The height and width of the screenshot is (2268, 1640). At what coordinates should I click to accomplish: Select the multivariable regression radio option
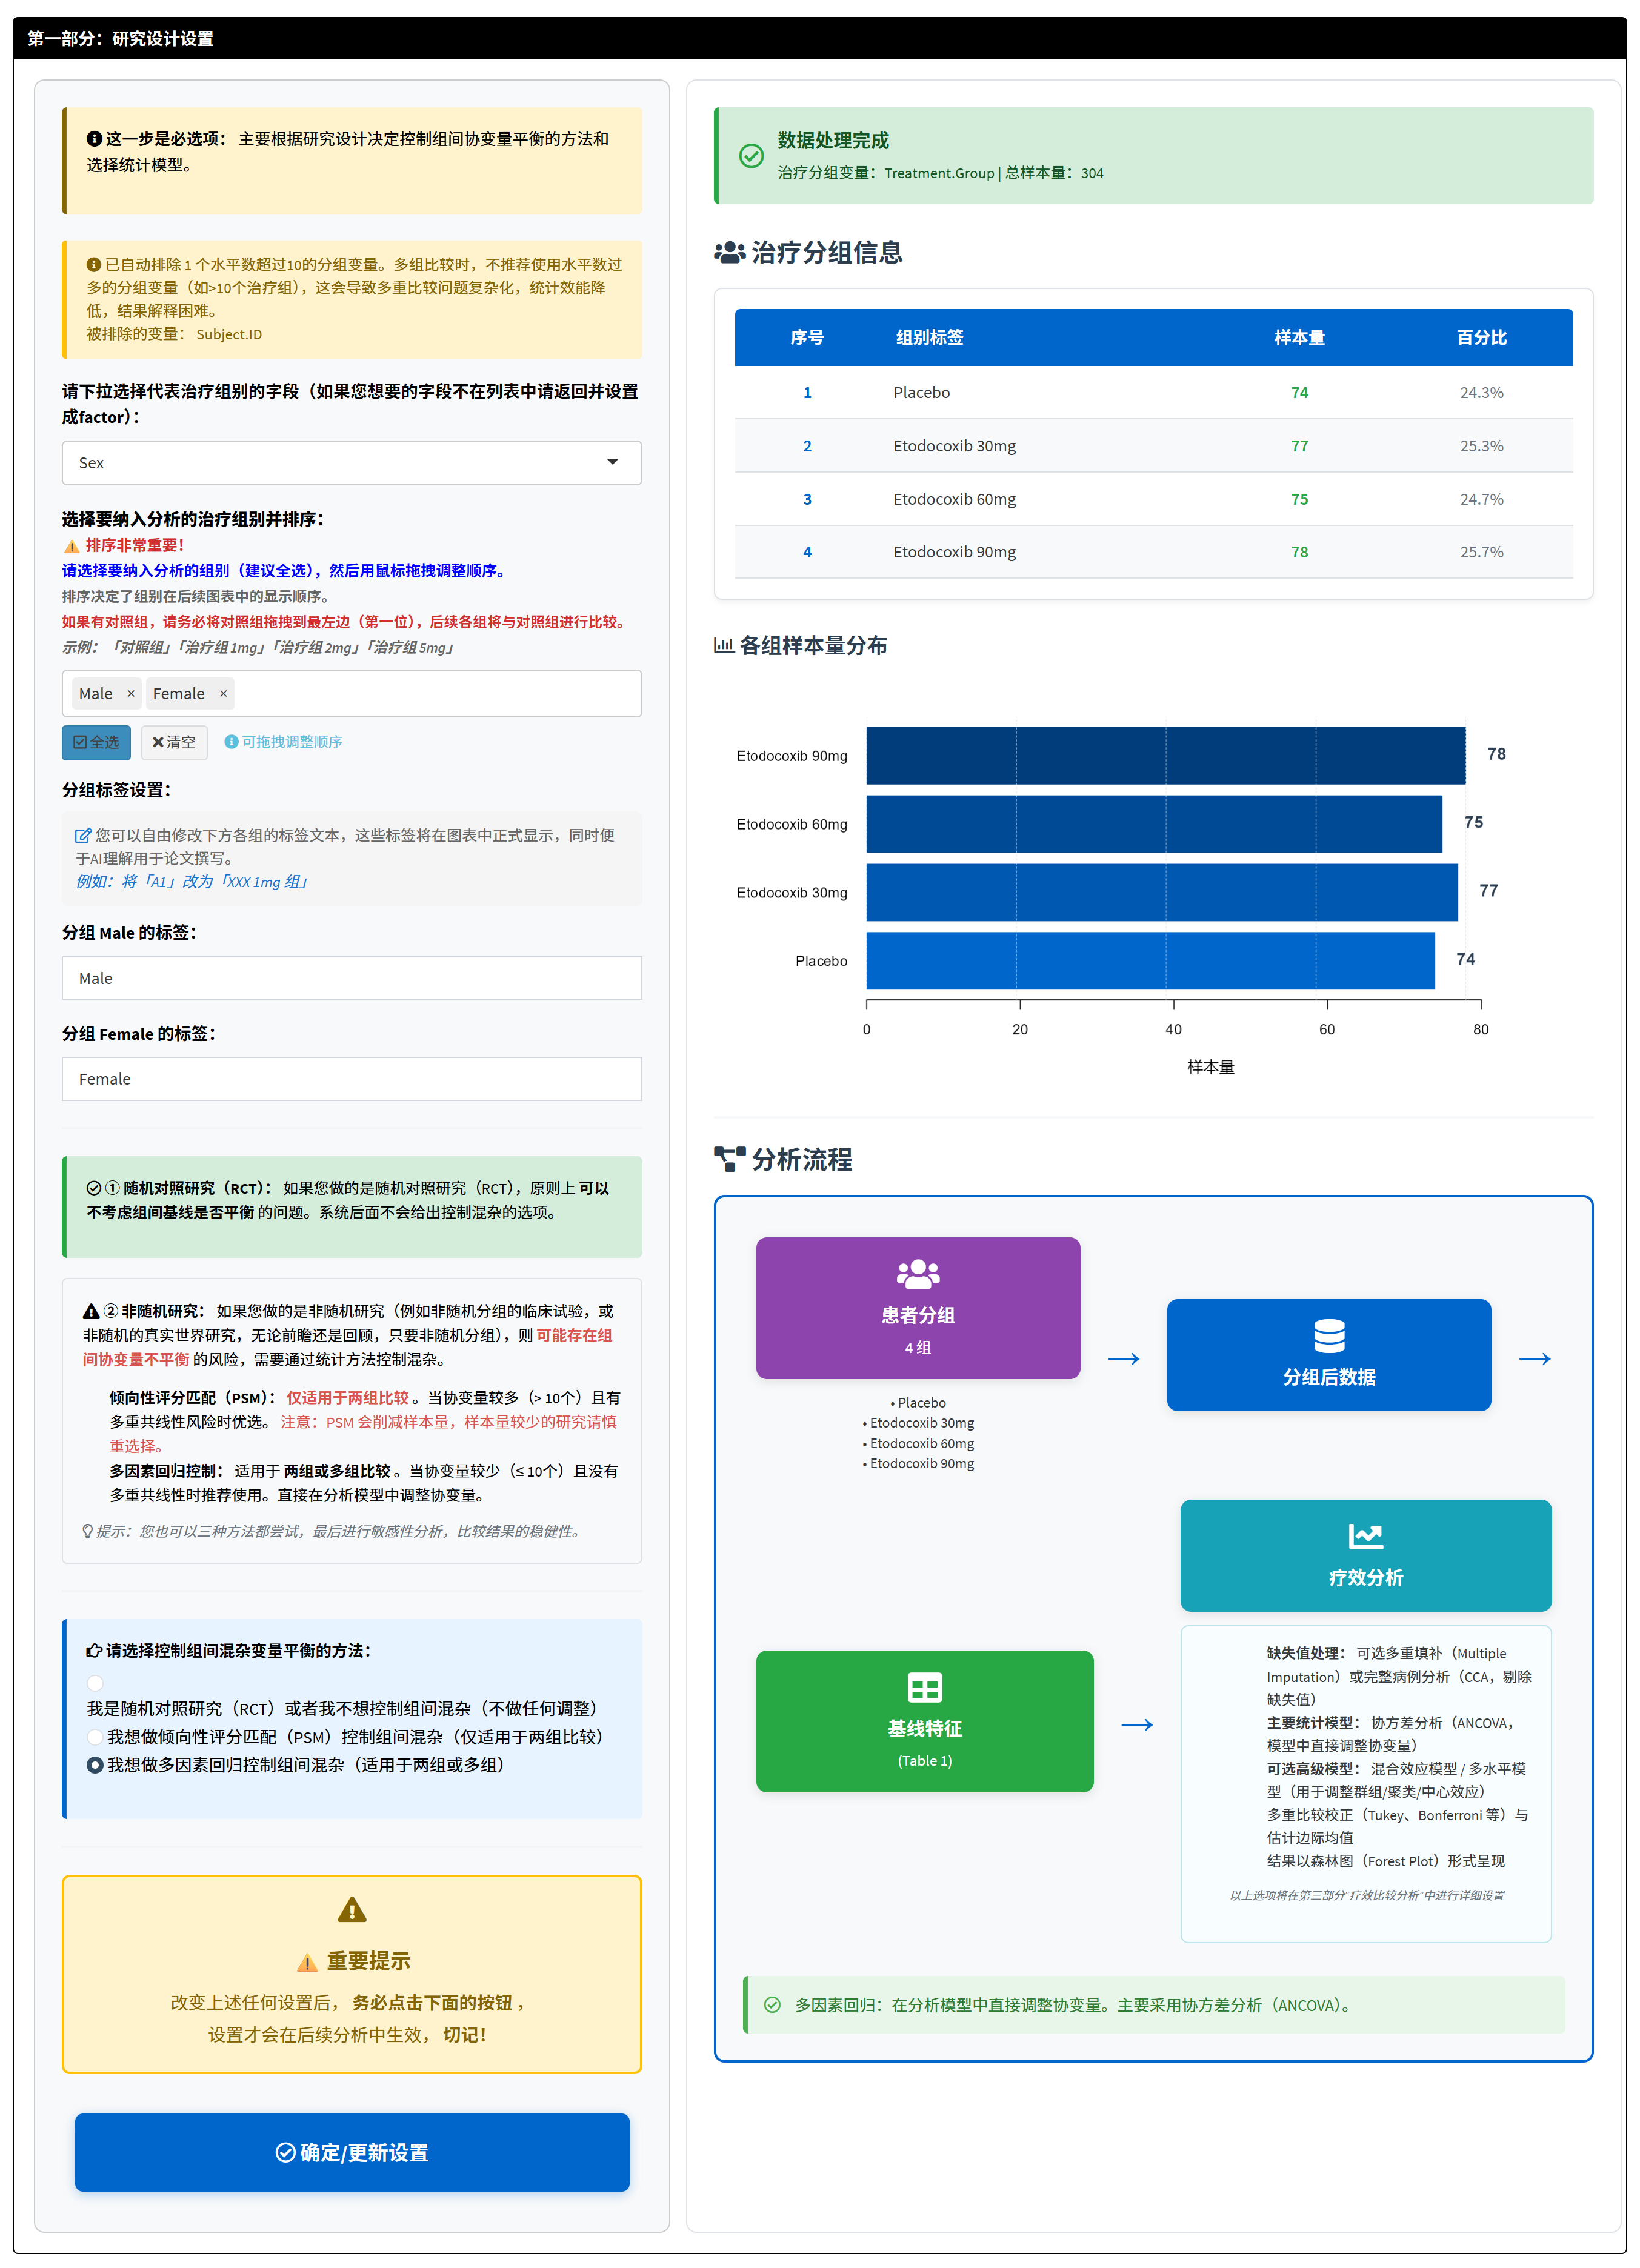[95, 1765]
